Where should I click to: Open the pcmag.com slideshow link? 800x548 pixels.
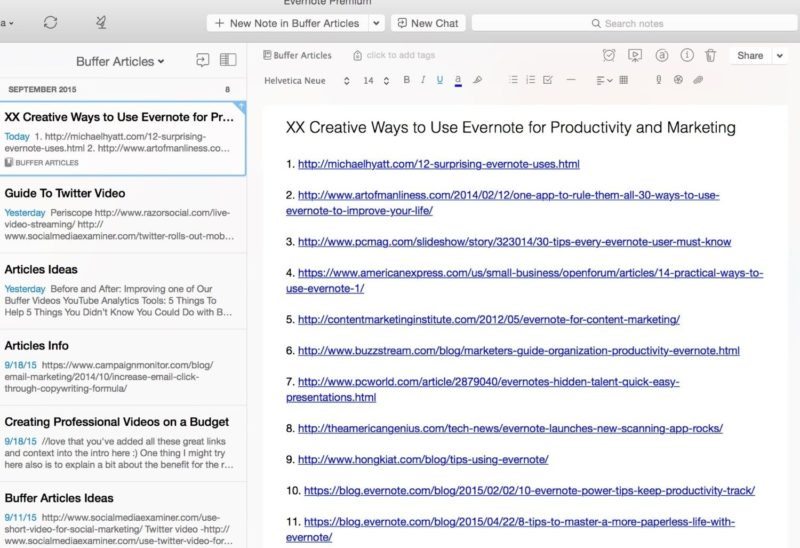[x=514, y=242]
